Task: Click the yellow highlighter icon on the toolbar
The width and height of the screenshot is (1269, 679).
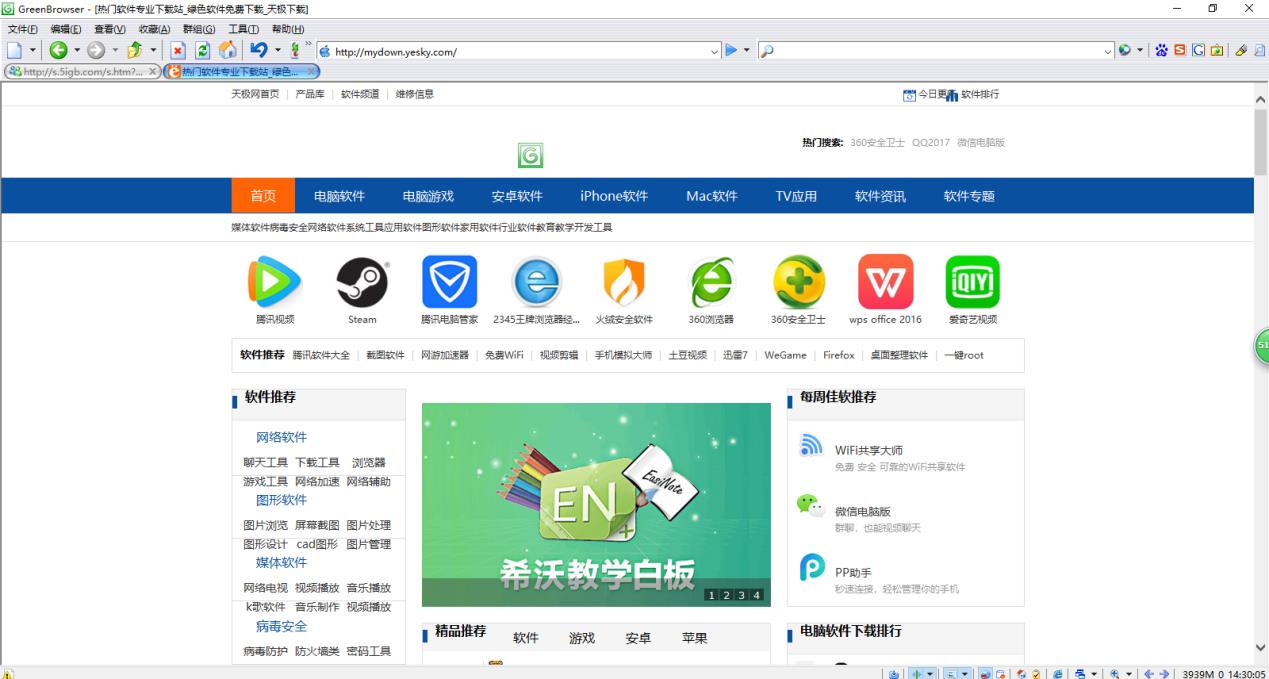Action: click(1242, 50)
